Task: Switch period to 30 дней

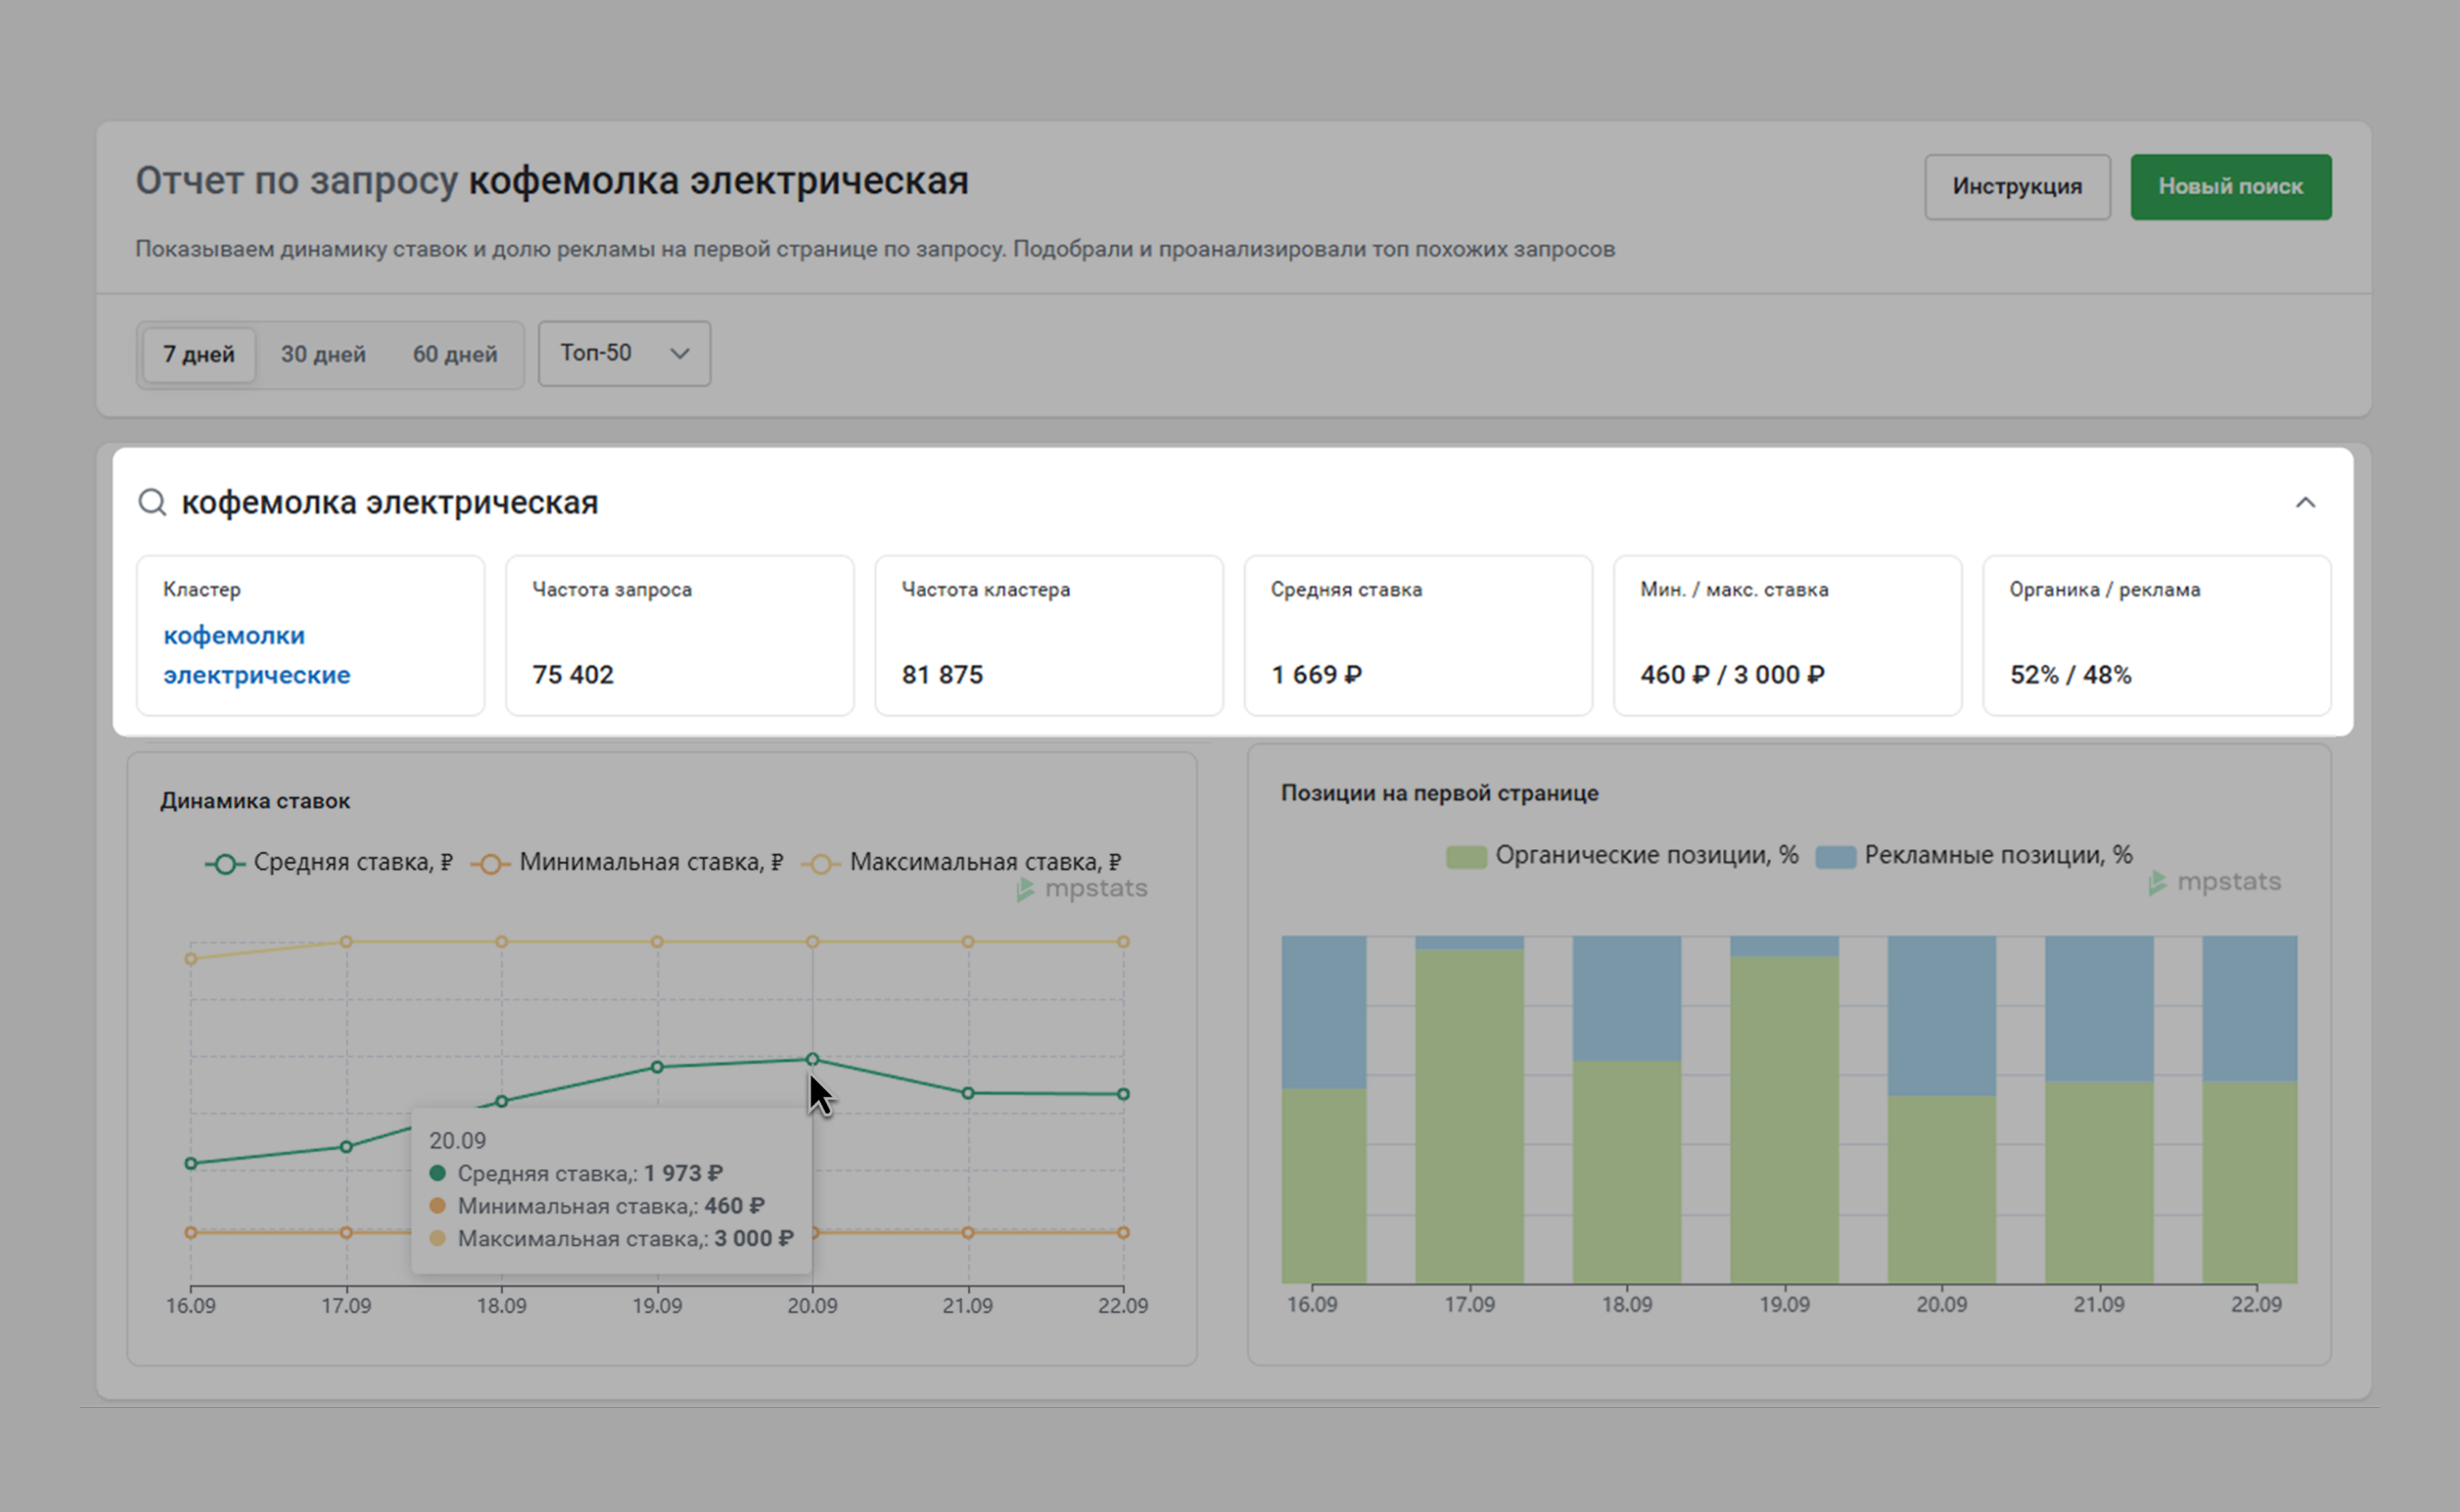Action: pos(323,354)
